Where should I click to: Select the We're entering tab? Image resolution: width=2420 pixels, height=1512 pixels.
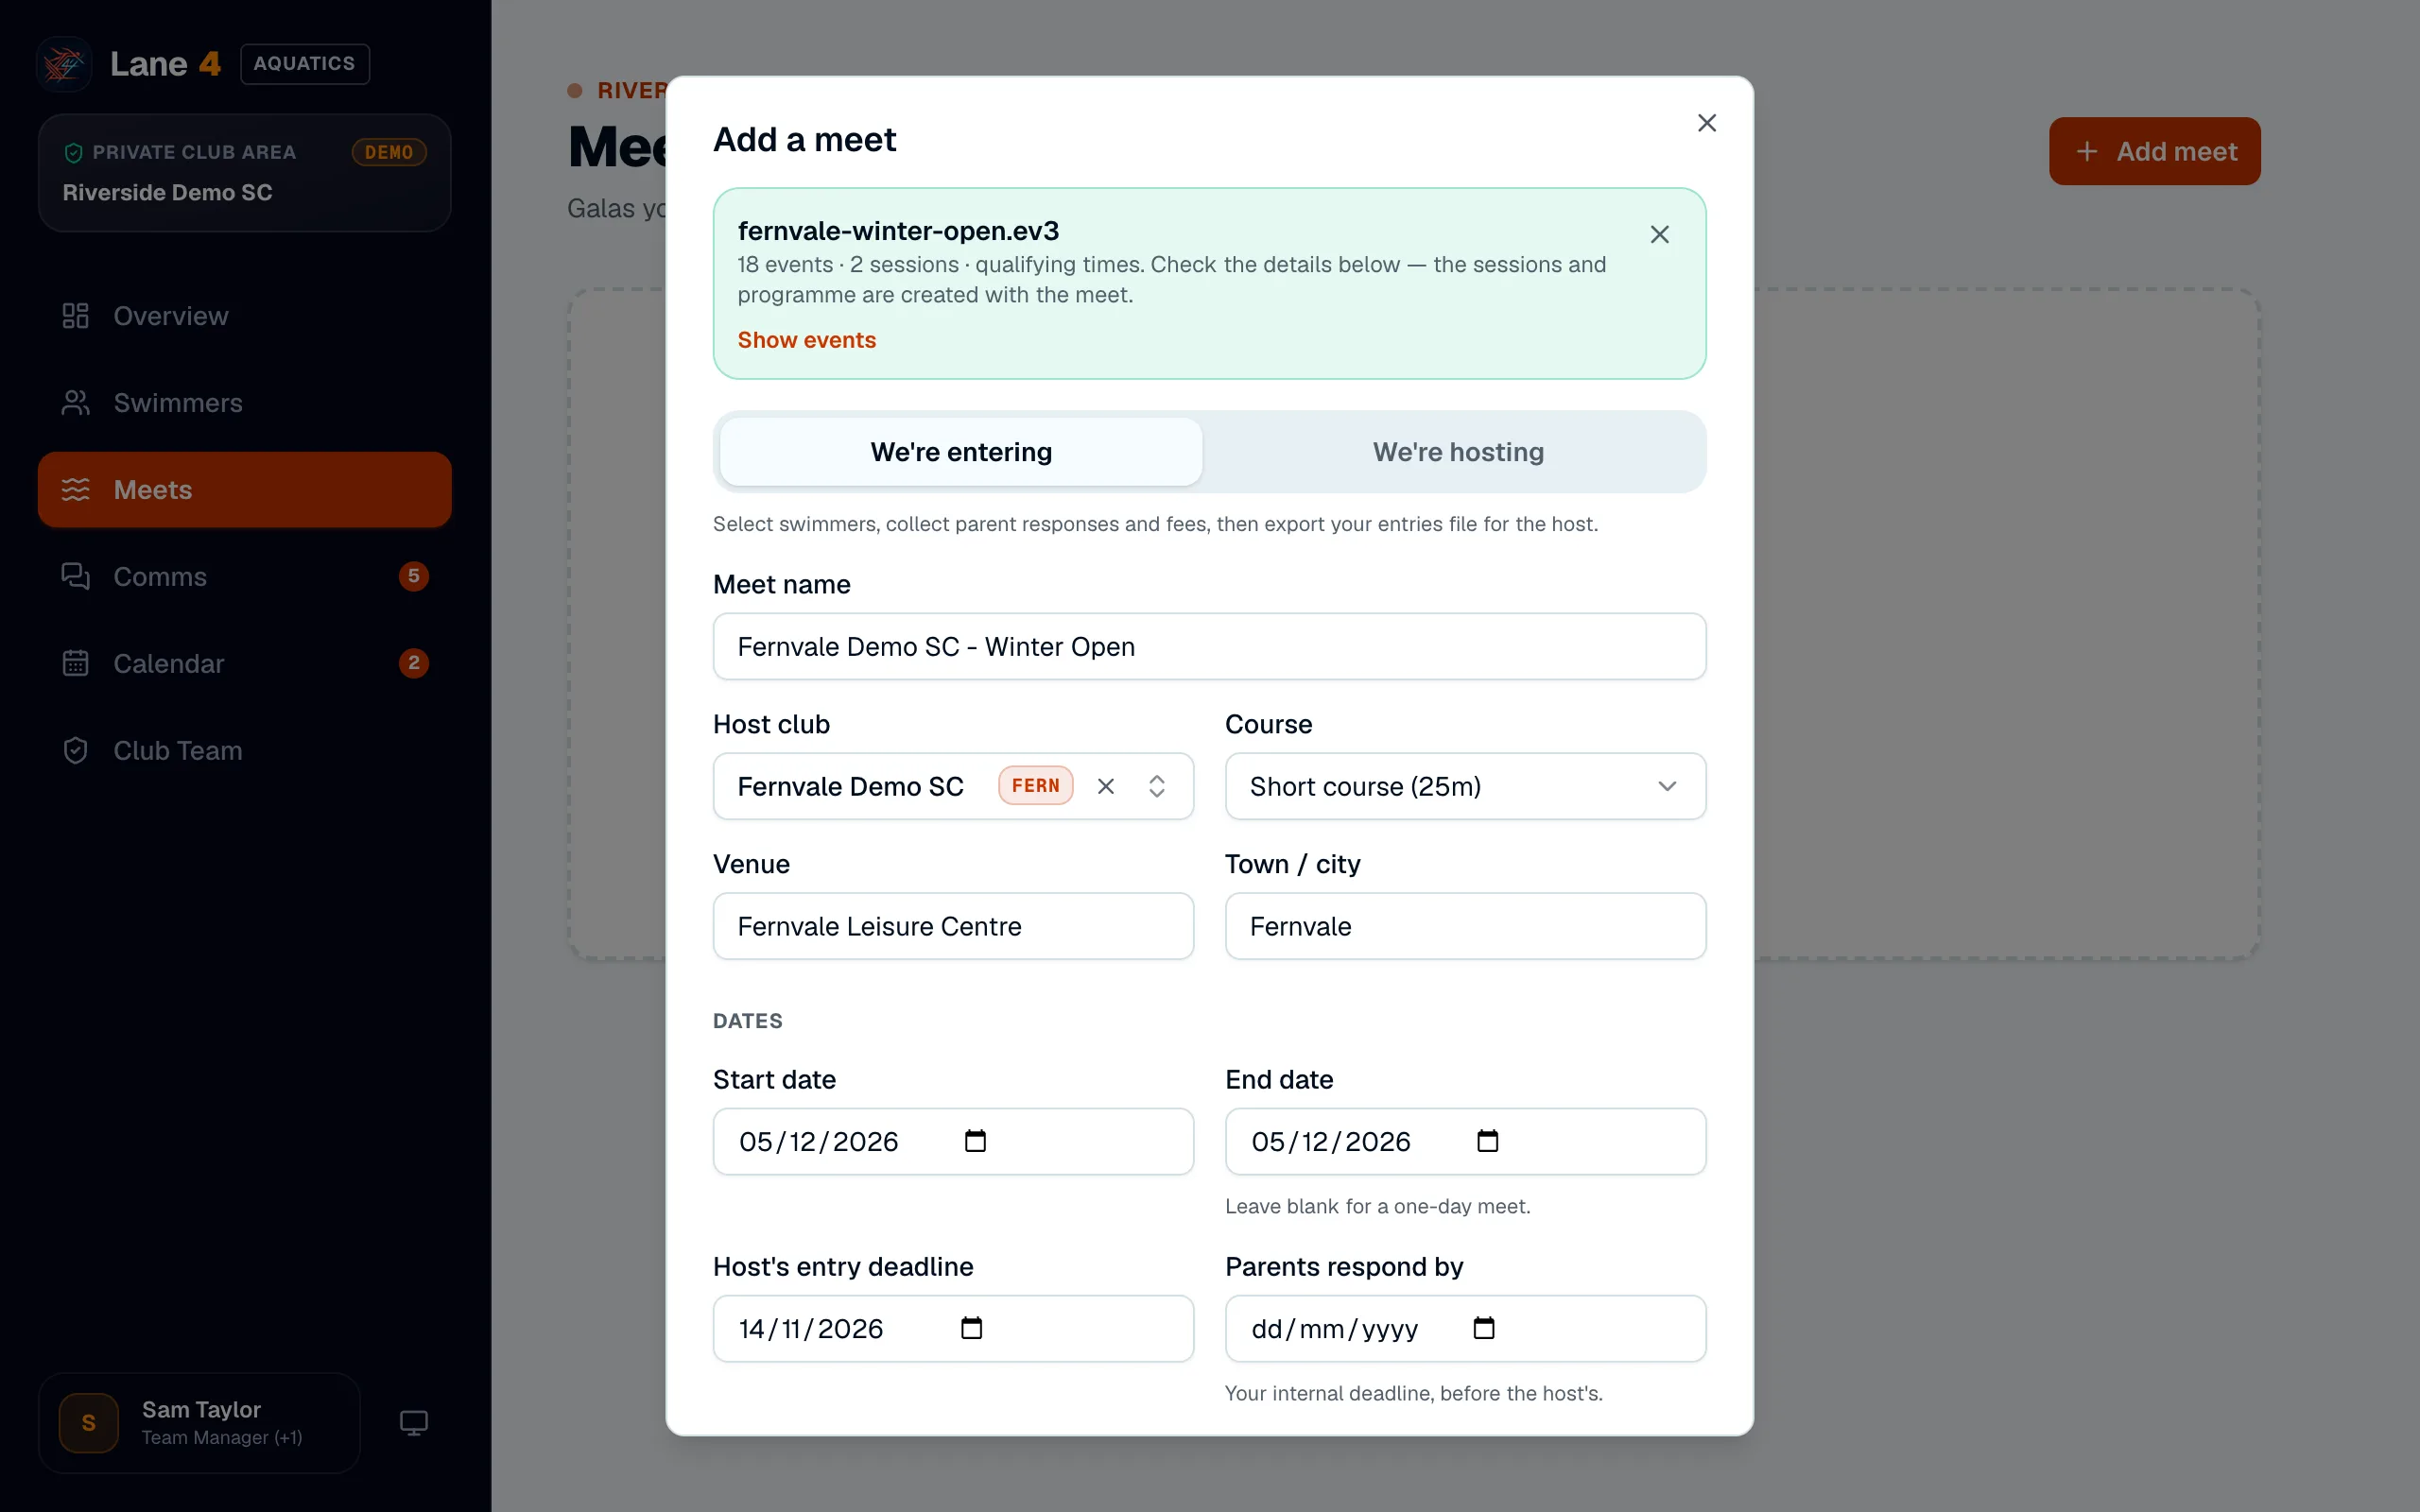click(960, 452)
